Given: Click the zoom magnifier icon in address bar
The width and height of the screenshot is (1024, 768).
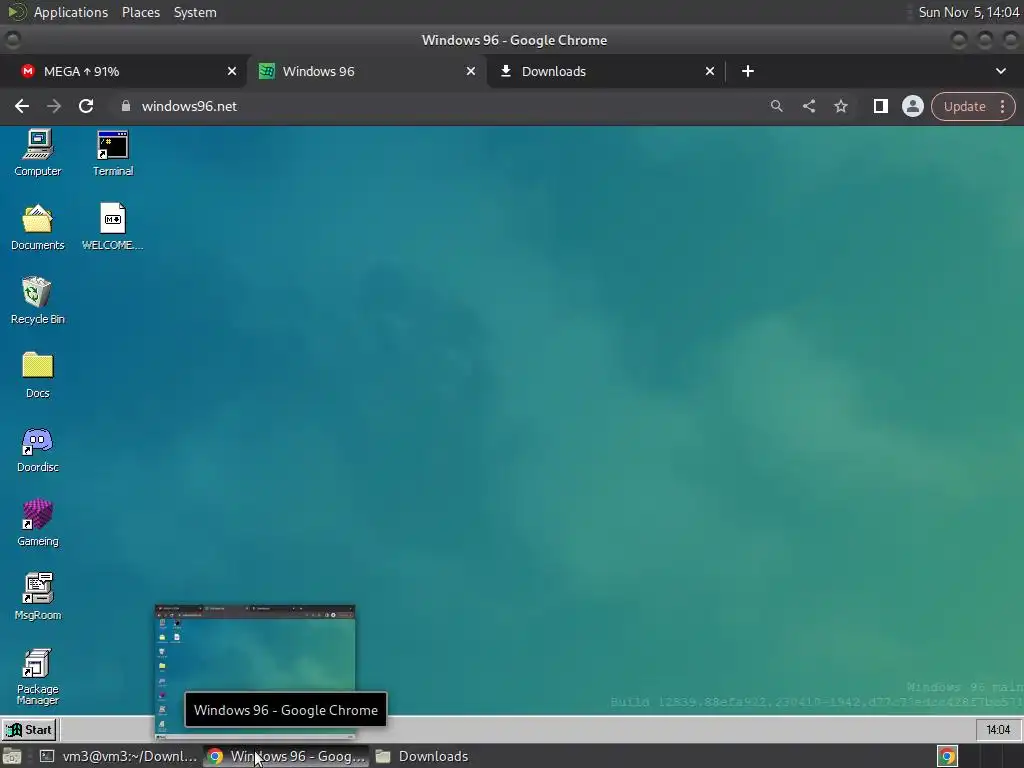Looking at the screenshot, I should point(776,106).
